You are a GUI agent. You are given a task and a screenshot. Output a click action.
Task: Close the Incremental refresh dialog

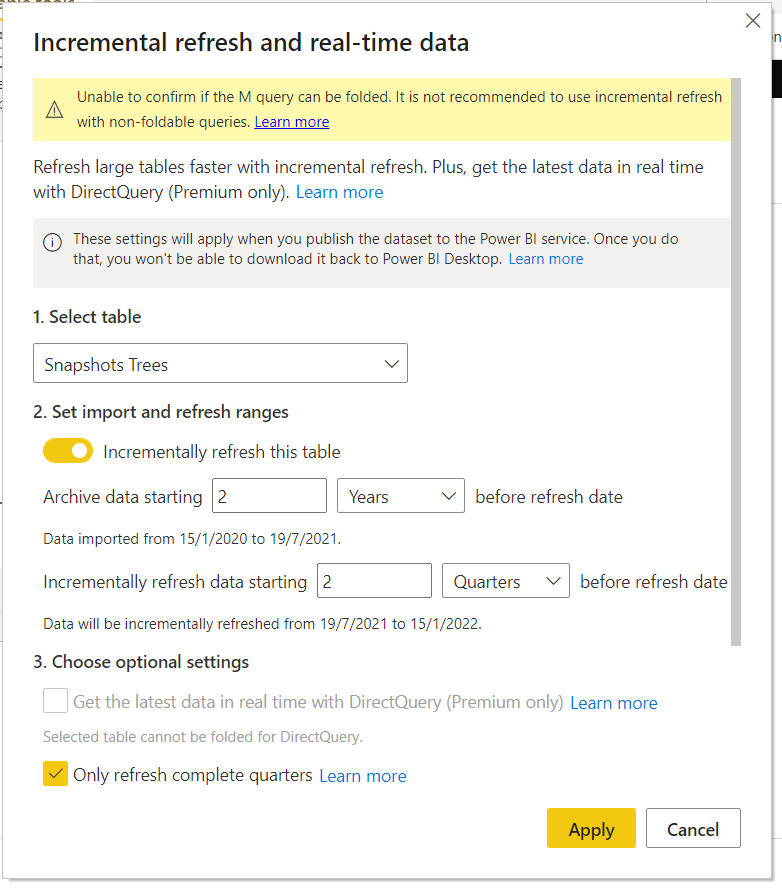click(x=753, y=21)
